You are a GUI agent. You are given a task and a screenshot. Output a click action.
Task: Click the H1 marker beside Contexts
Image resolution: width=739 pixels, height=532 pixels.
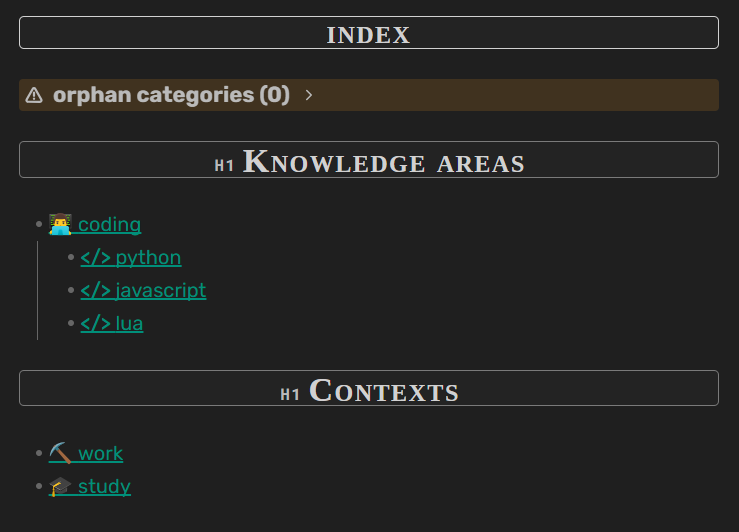pyautogui.click(x=290, y=394)
